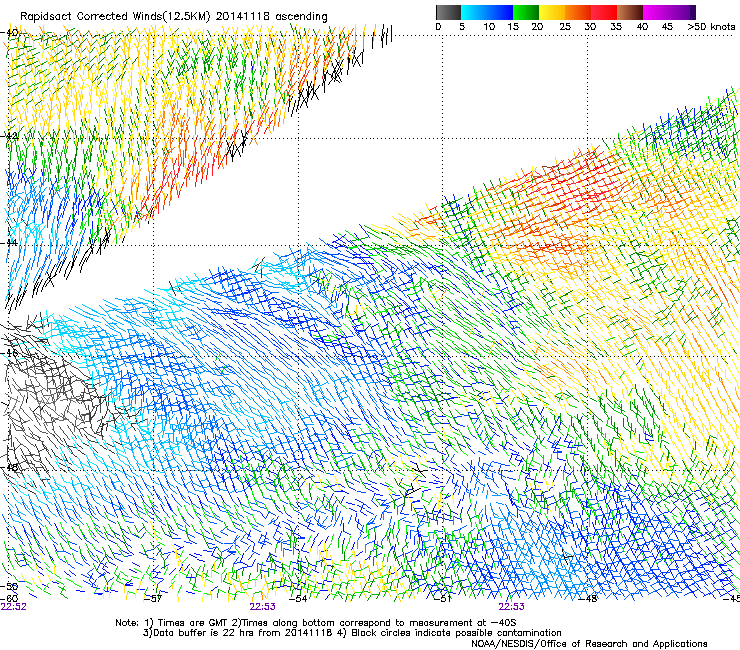The width and height of the screenshot is (740, 650).
Task: Click the legend label '30'
Action: pyautogui.click(x=590, y=27)
